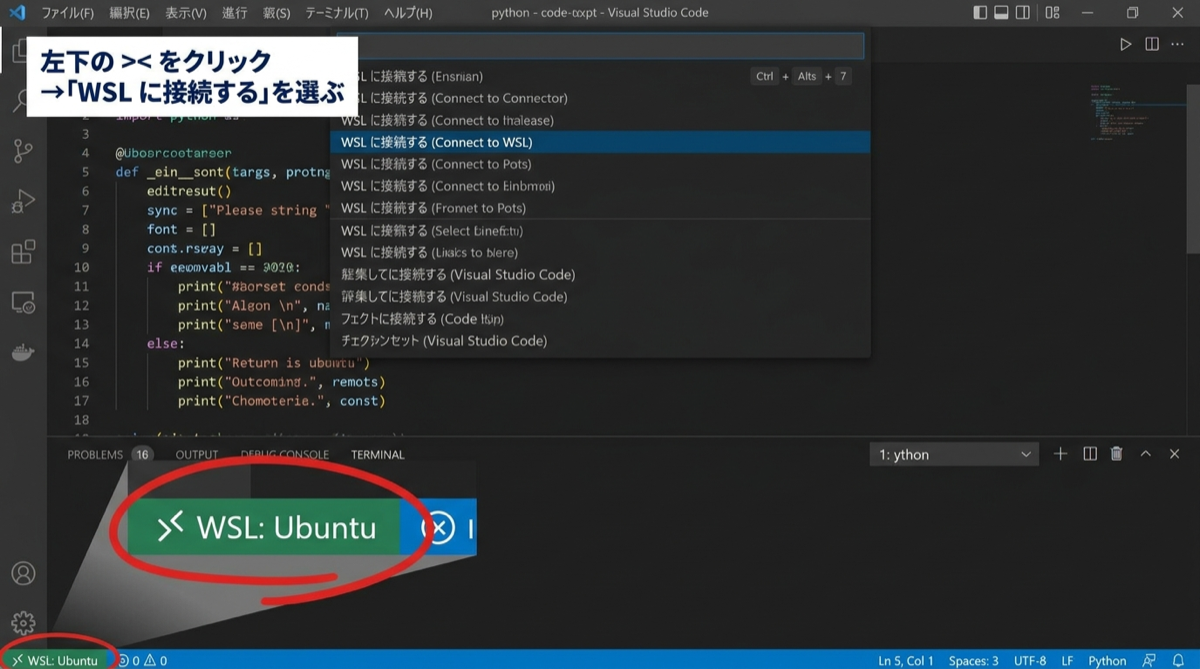Switch to the TERMINAL tab
This screenshot has height=669, width=1200.
pyautogui.click(x=378, y=454)
